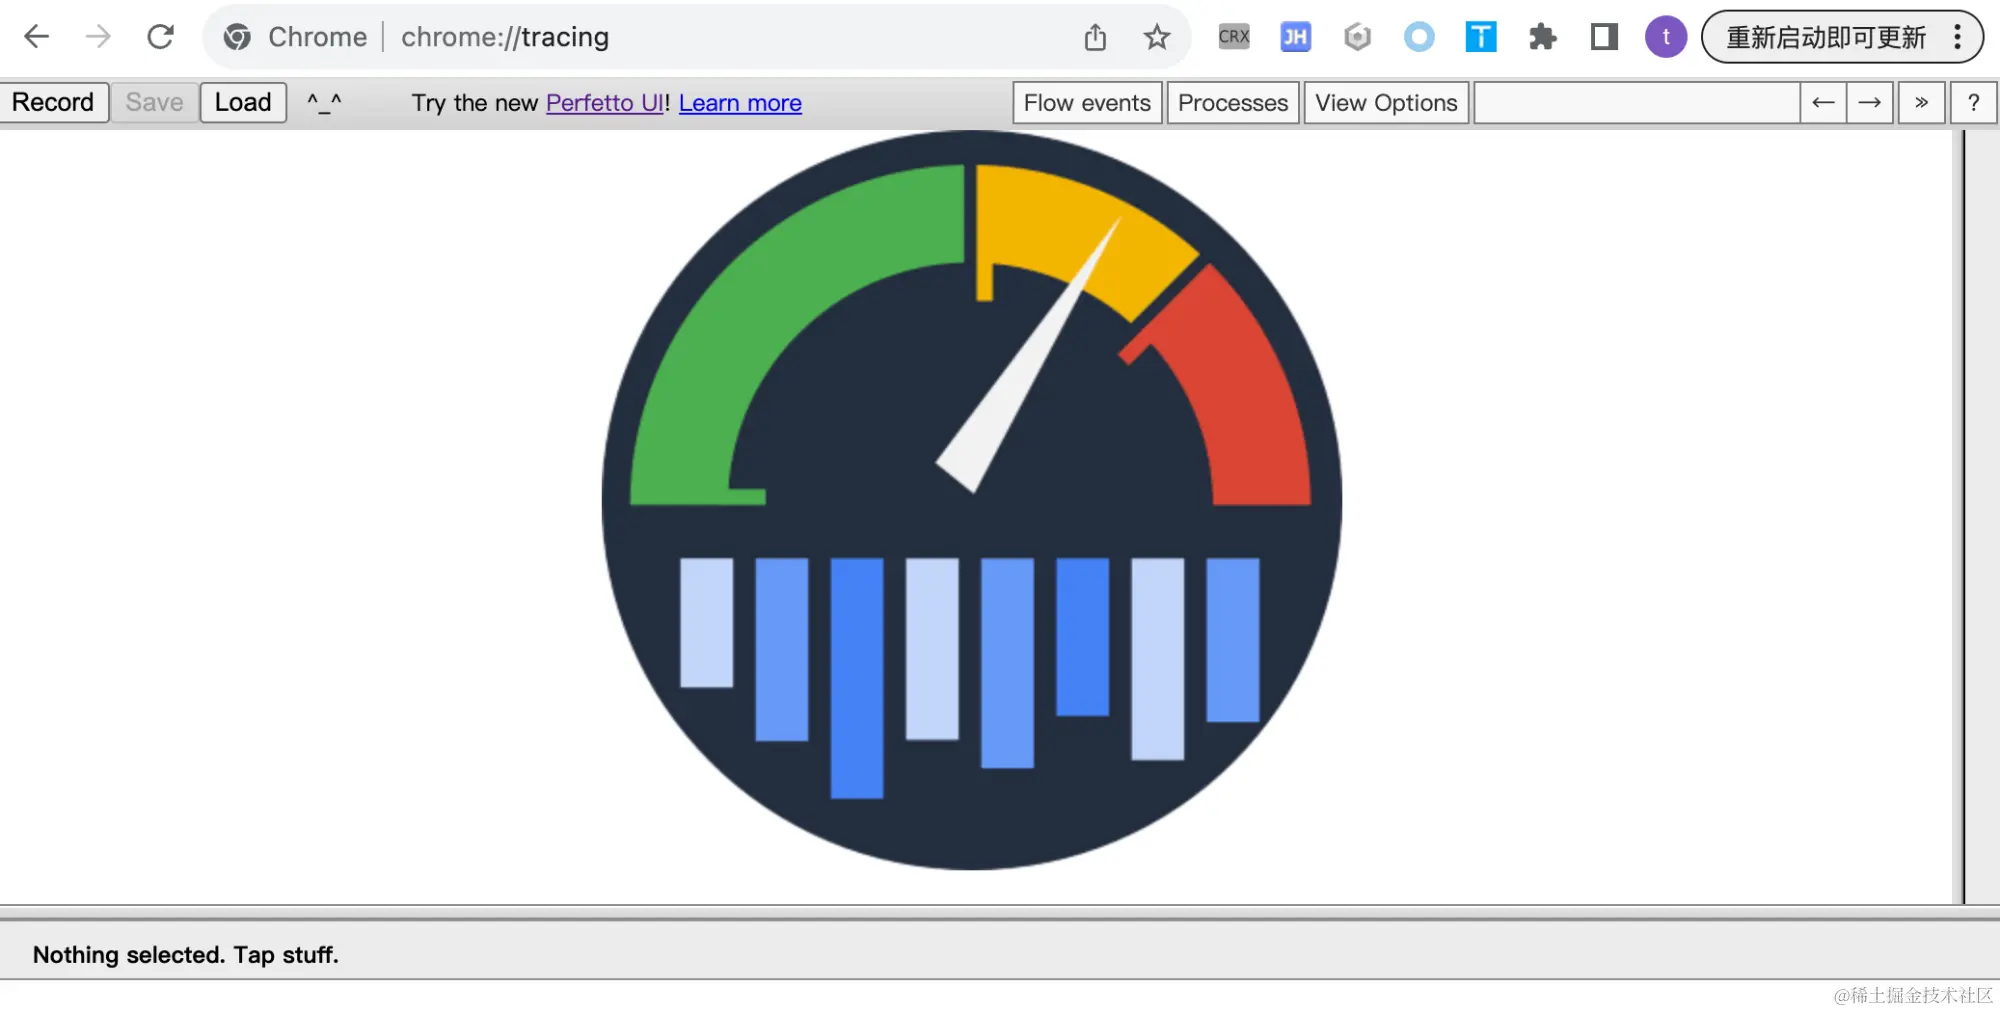The height and width of the screenshot is (1012, 2000).
Task: Go to next search result arrow
Action: point(1870,103)
